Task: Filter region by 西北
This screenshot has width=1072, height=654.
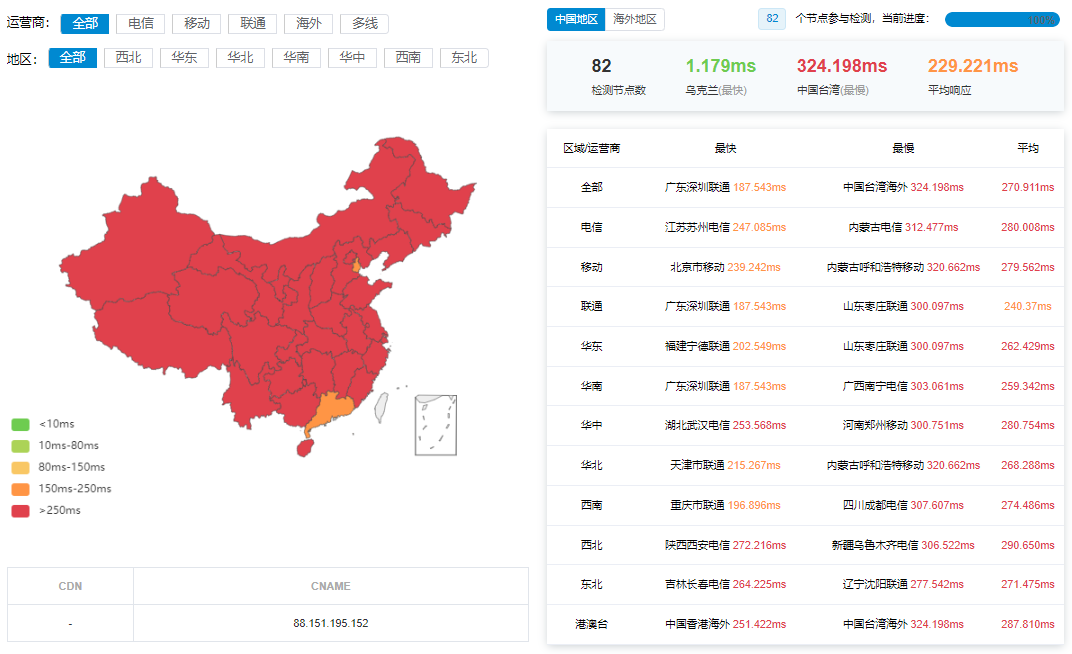Action: coord(129,58)
